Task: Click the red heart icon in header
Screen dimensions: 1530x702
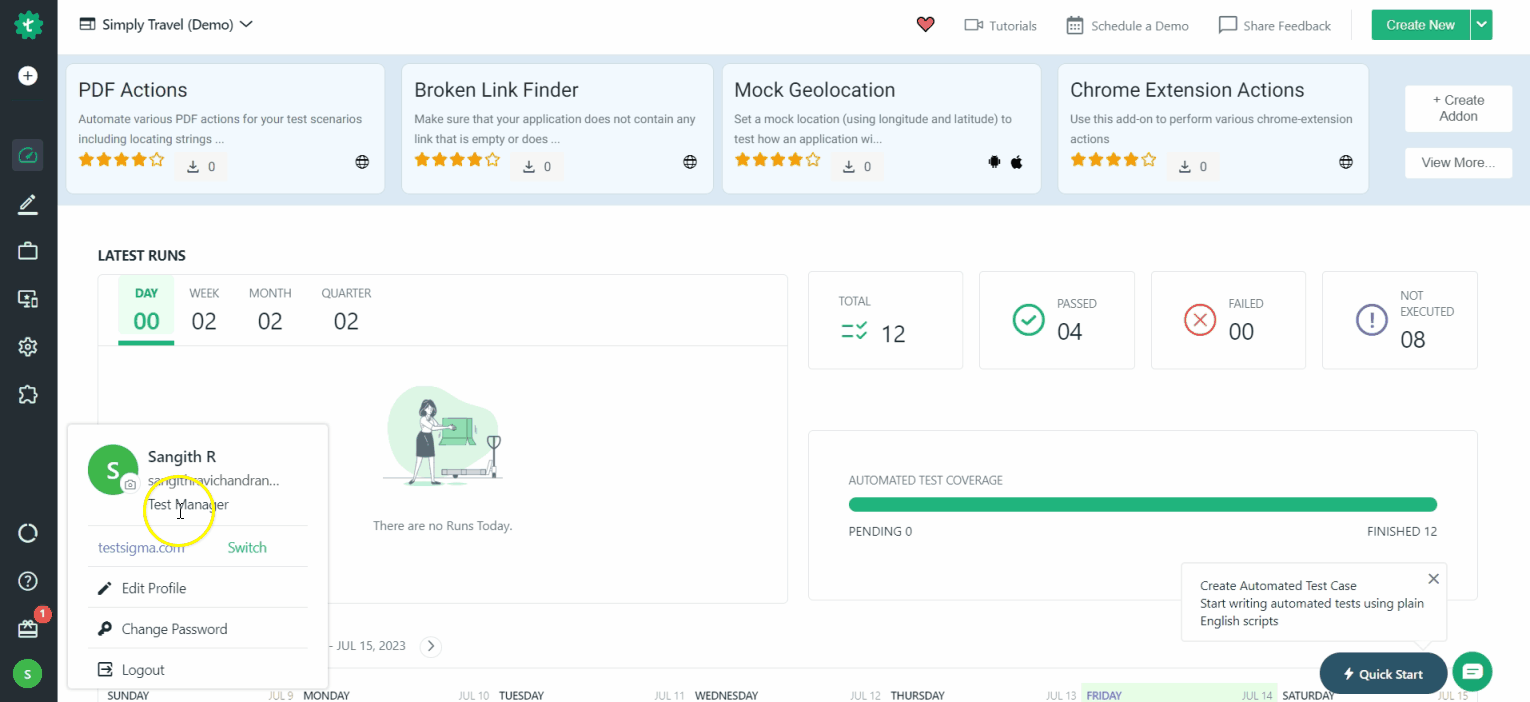Action: click(925, 25)
